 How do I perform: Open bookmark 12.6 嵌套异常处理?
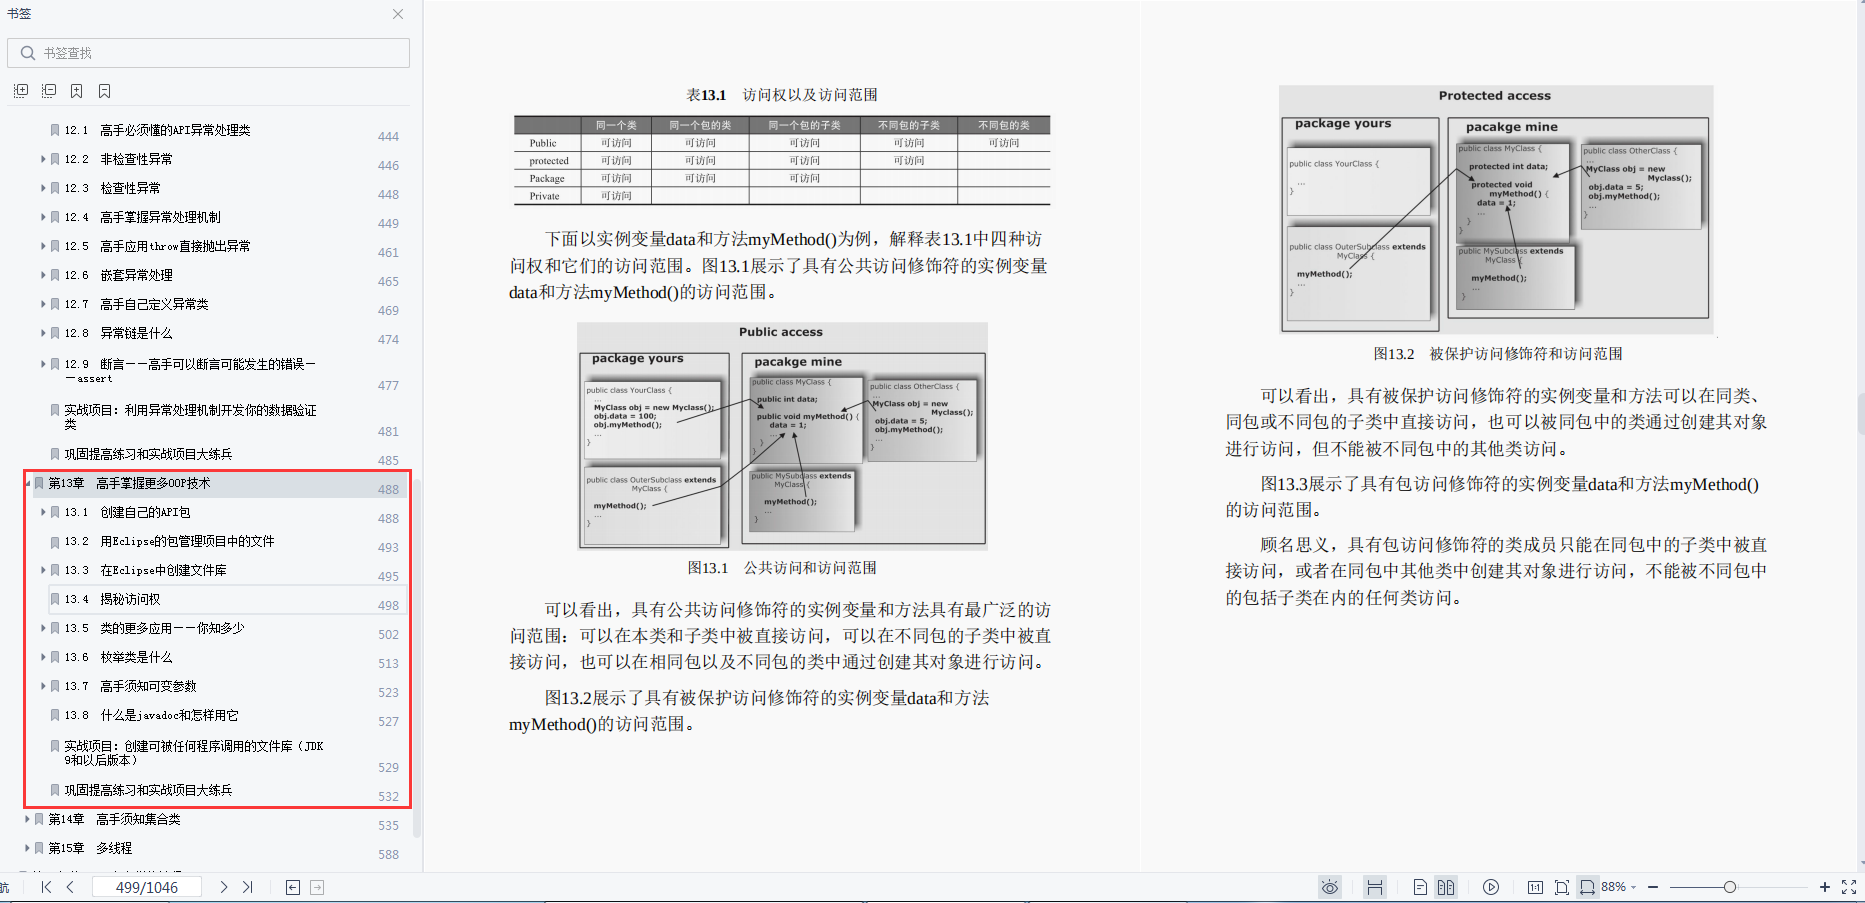tap(118, 275)
